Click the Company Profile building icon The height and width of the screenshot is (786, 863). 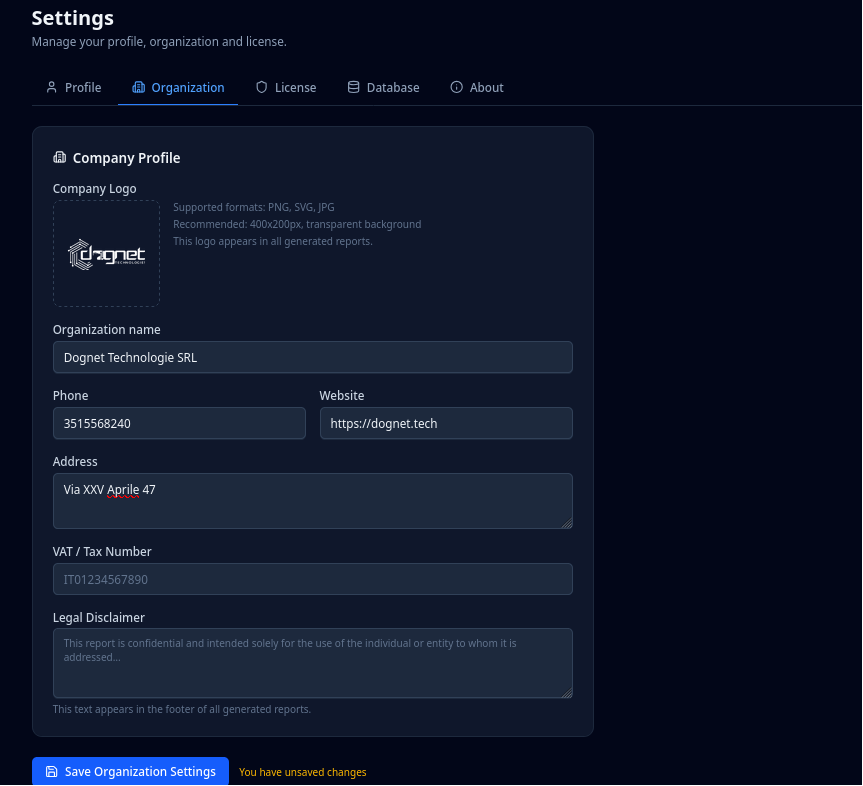(59, 157)
